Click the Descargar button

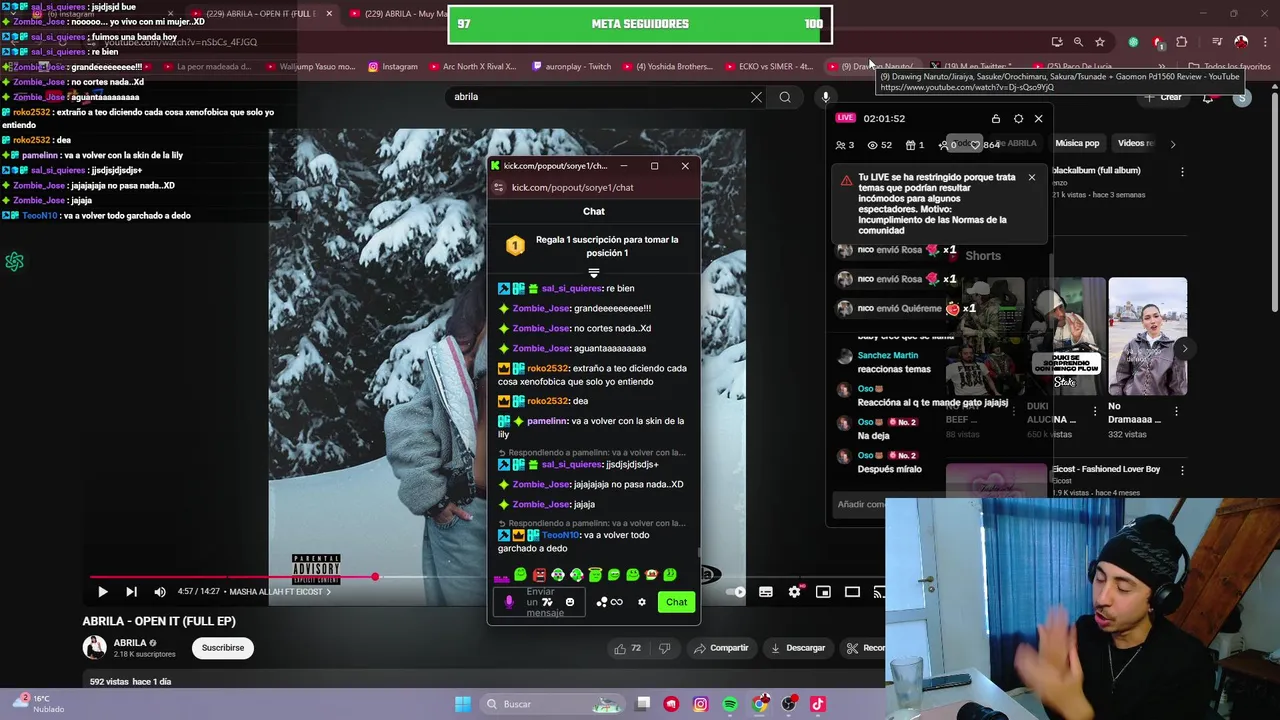(x=797, y=648)
